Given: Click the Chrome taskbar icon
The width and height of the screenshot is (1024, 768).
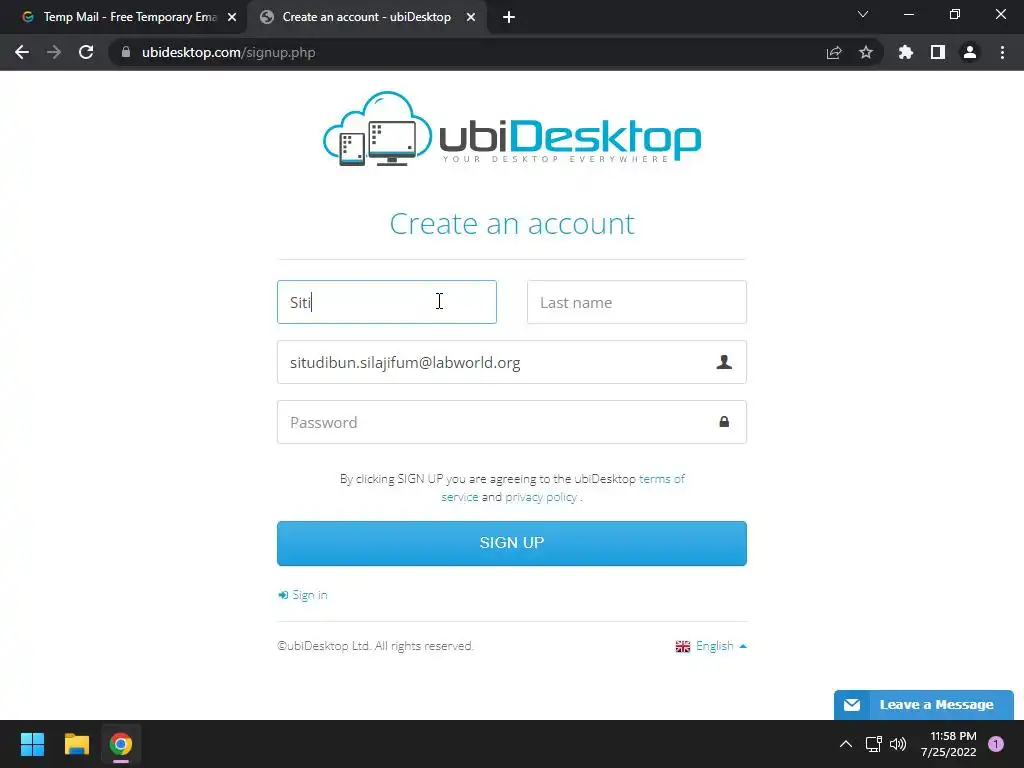Looking at the screenshot, I should pyautogui.click(x=121, y=744).
